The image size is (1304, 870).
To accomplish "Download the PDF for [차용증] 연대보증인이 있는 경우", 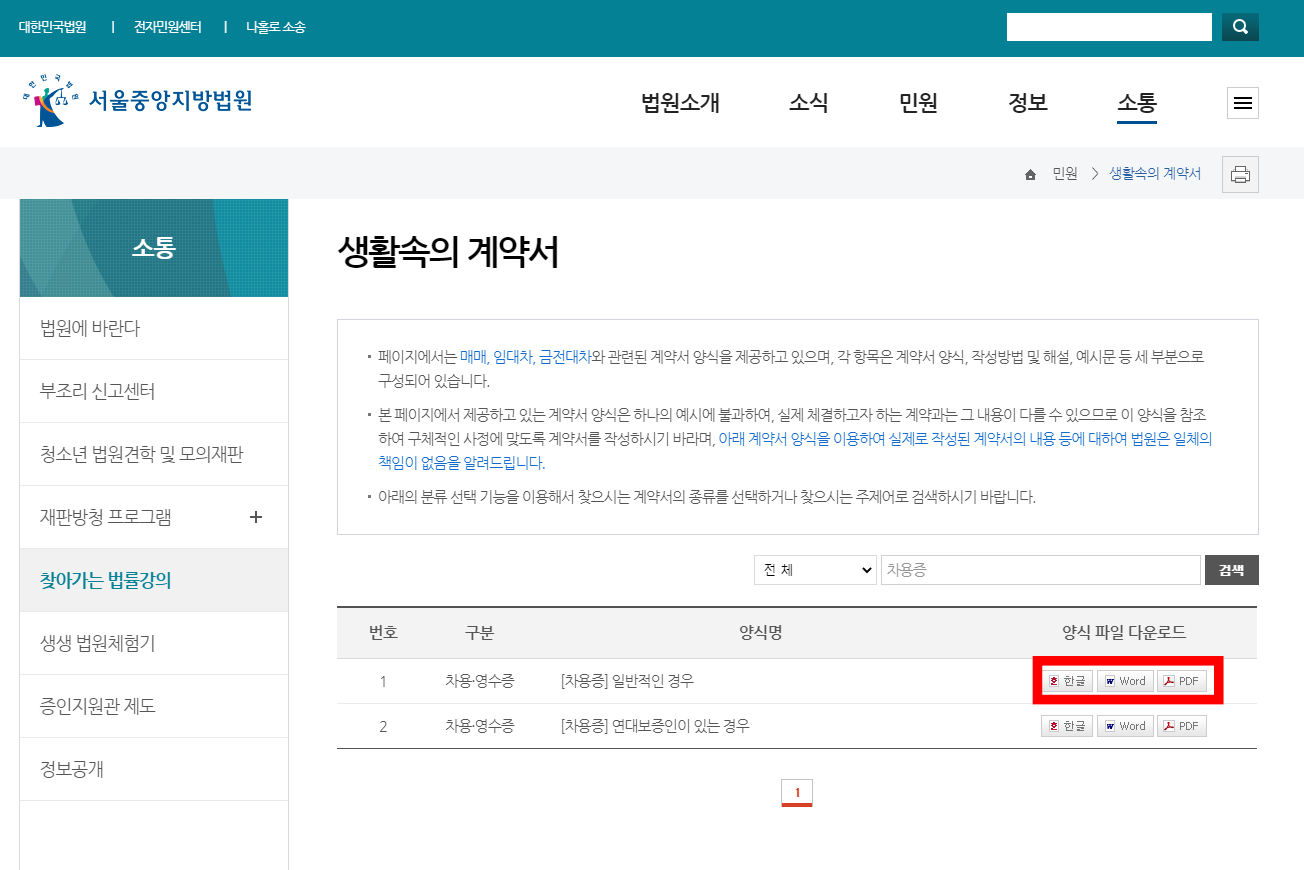I will (x=1181, y=725).
